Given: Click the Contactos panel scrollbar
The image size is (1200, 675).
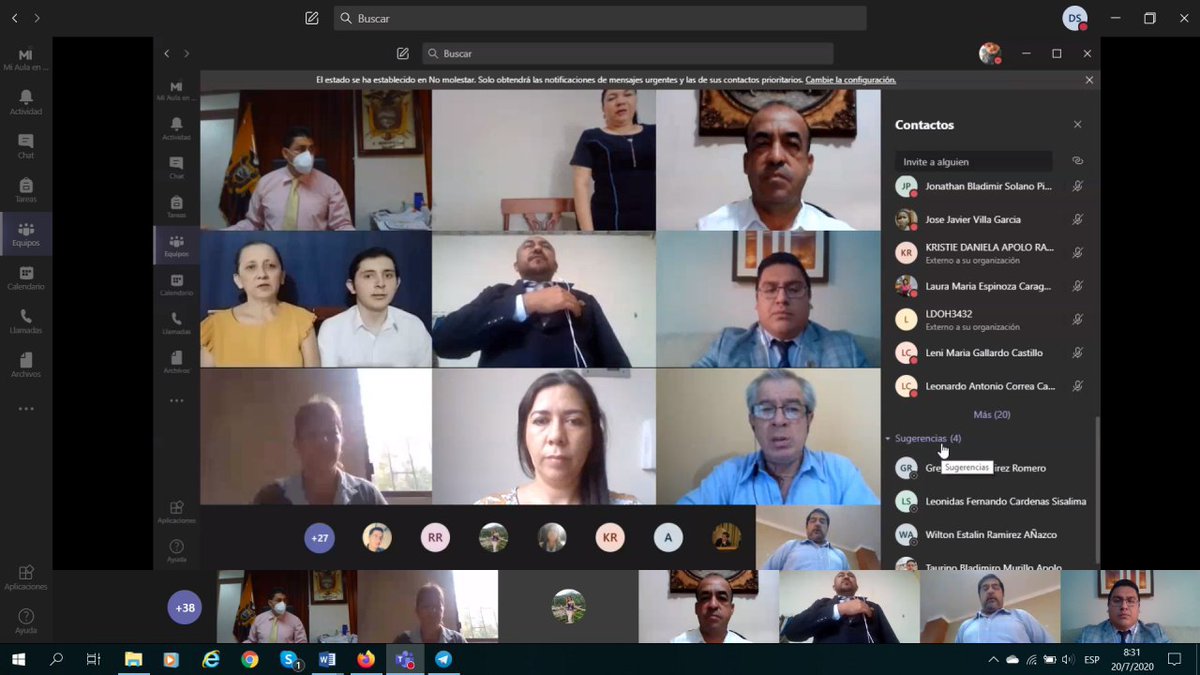Looking at the screenshot, I should tap(1097, 490).
